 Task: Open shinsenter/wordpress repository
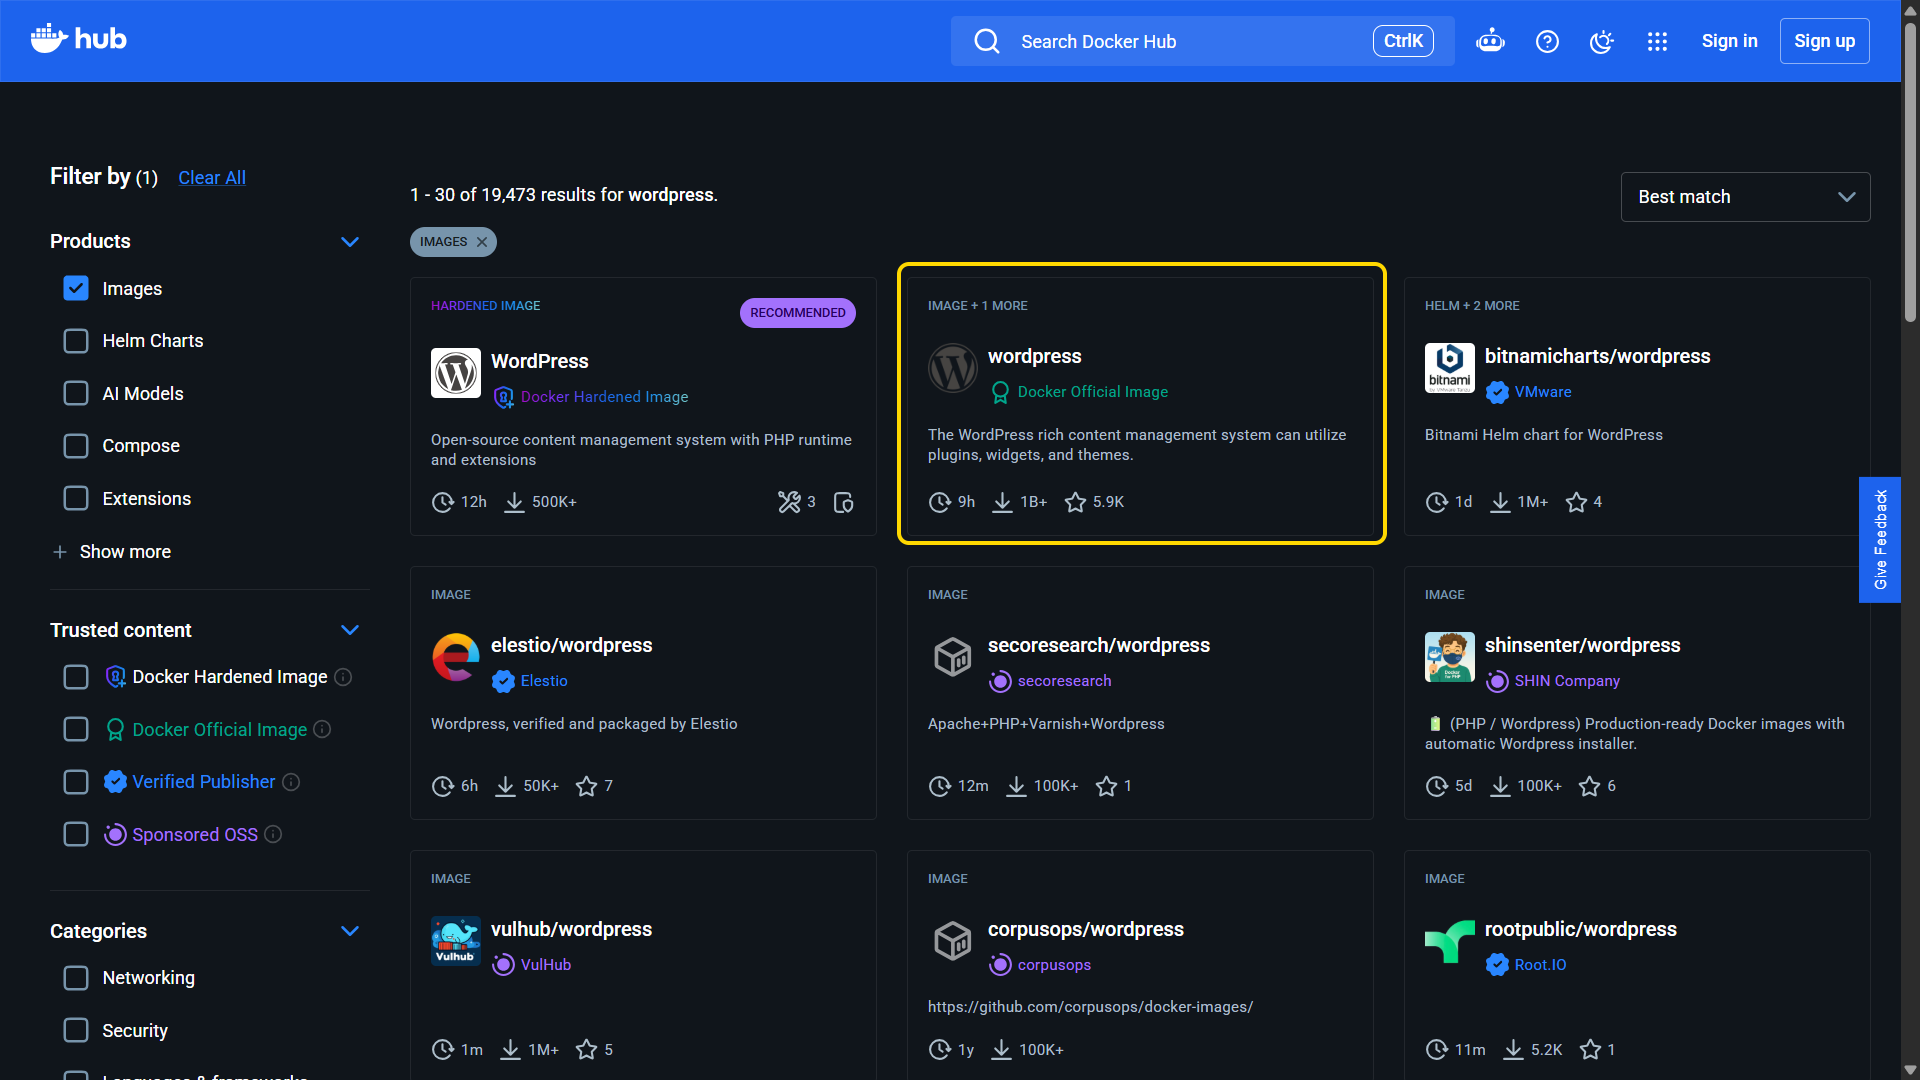(1582, 645)
